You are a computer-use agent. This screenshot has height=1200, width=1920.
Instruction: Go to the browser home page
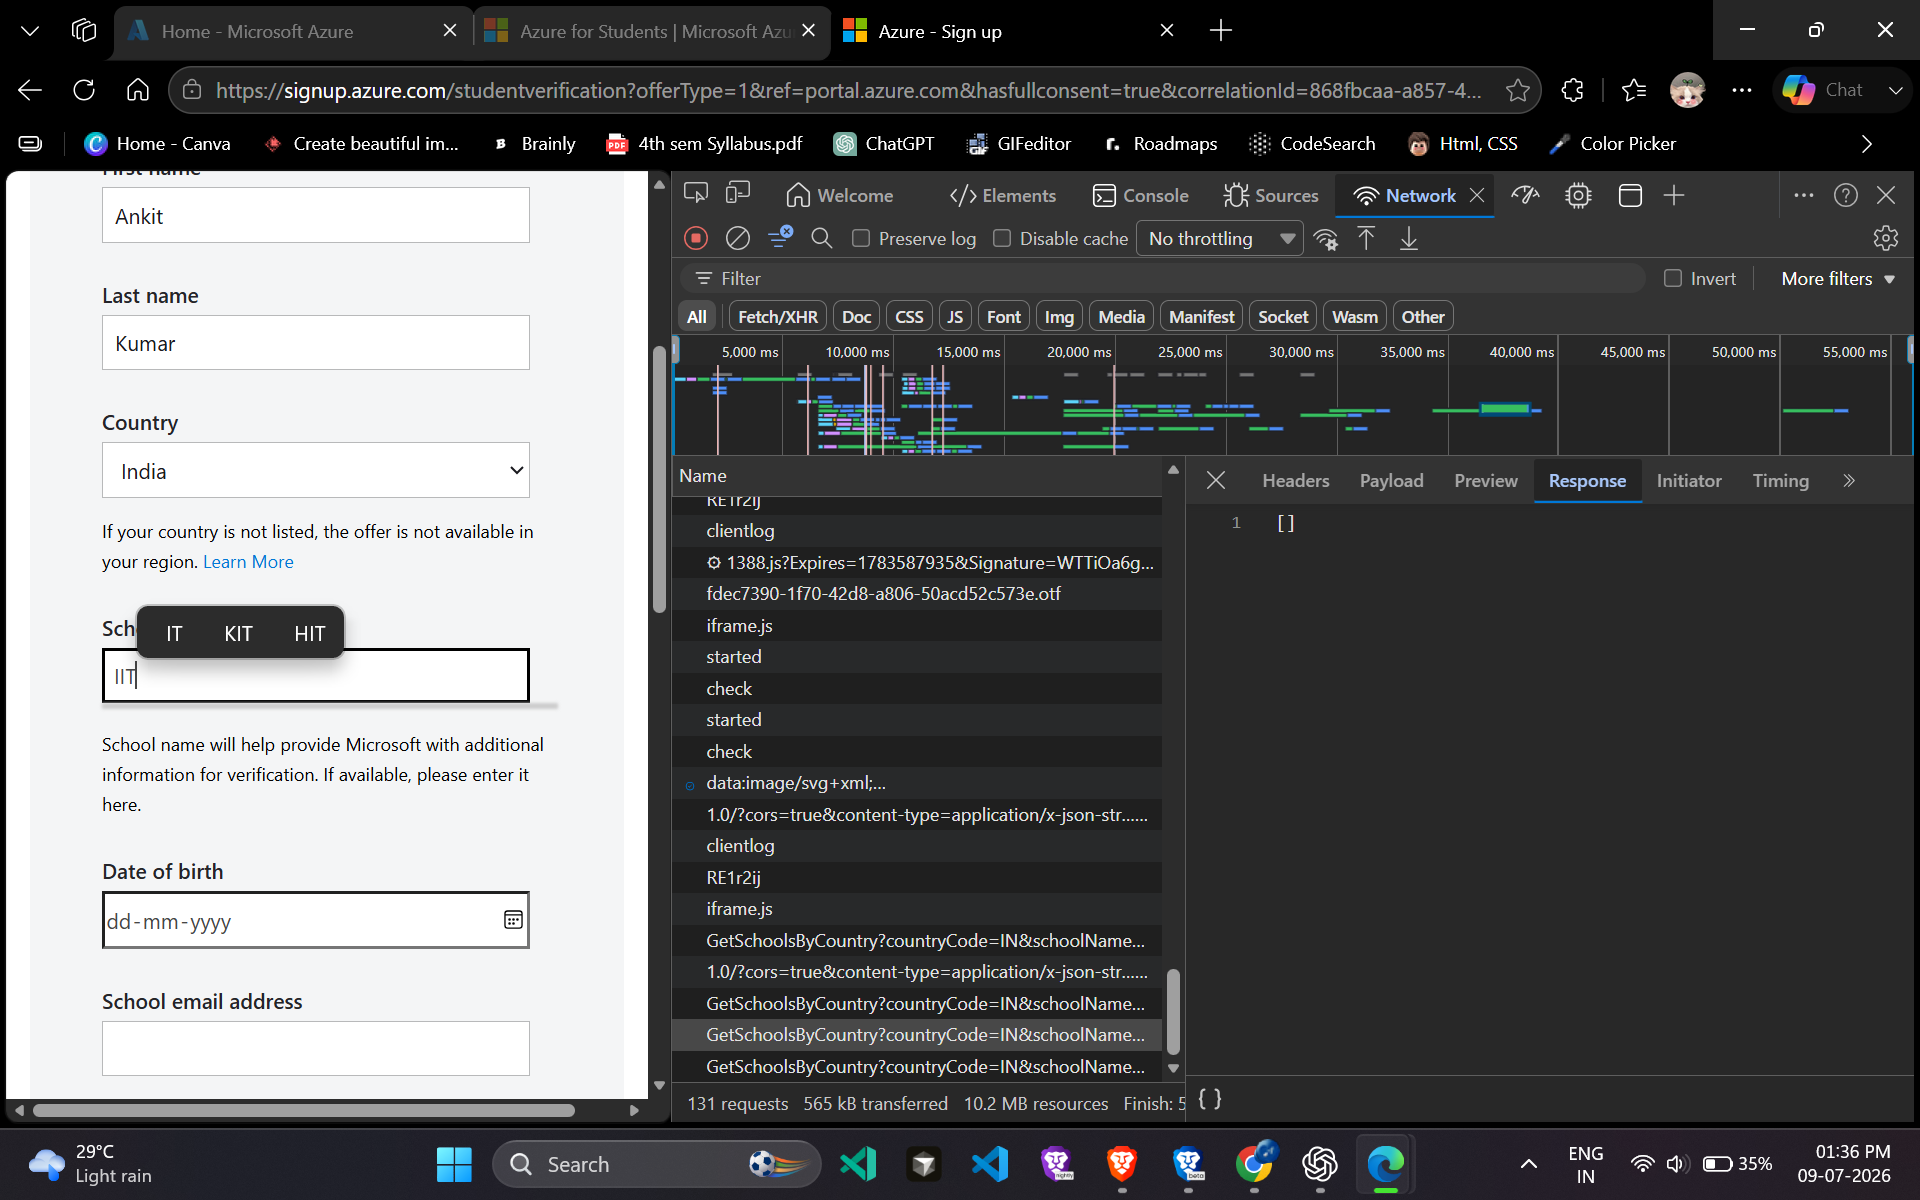coord(138,90)
